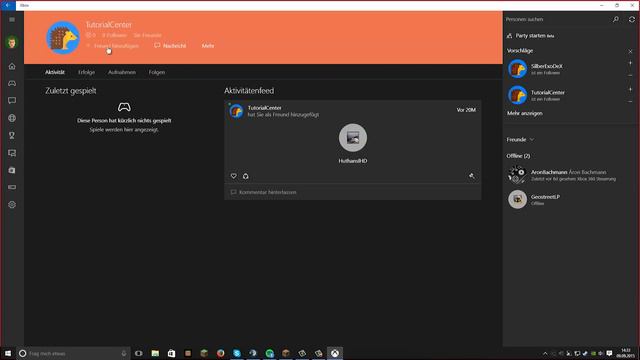Open the Mehr menu in profile header

pyautogui.click(x=208, y=46)
